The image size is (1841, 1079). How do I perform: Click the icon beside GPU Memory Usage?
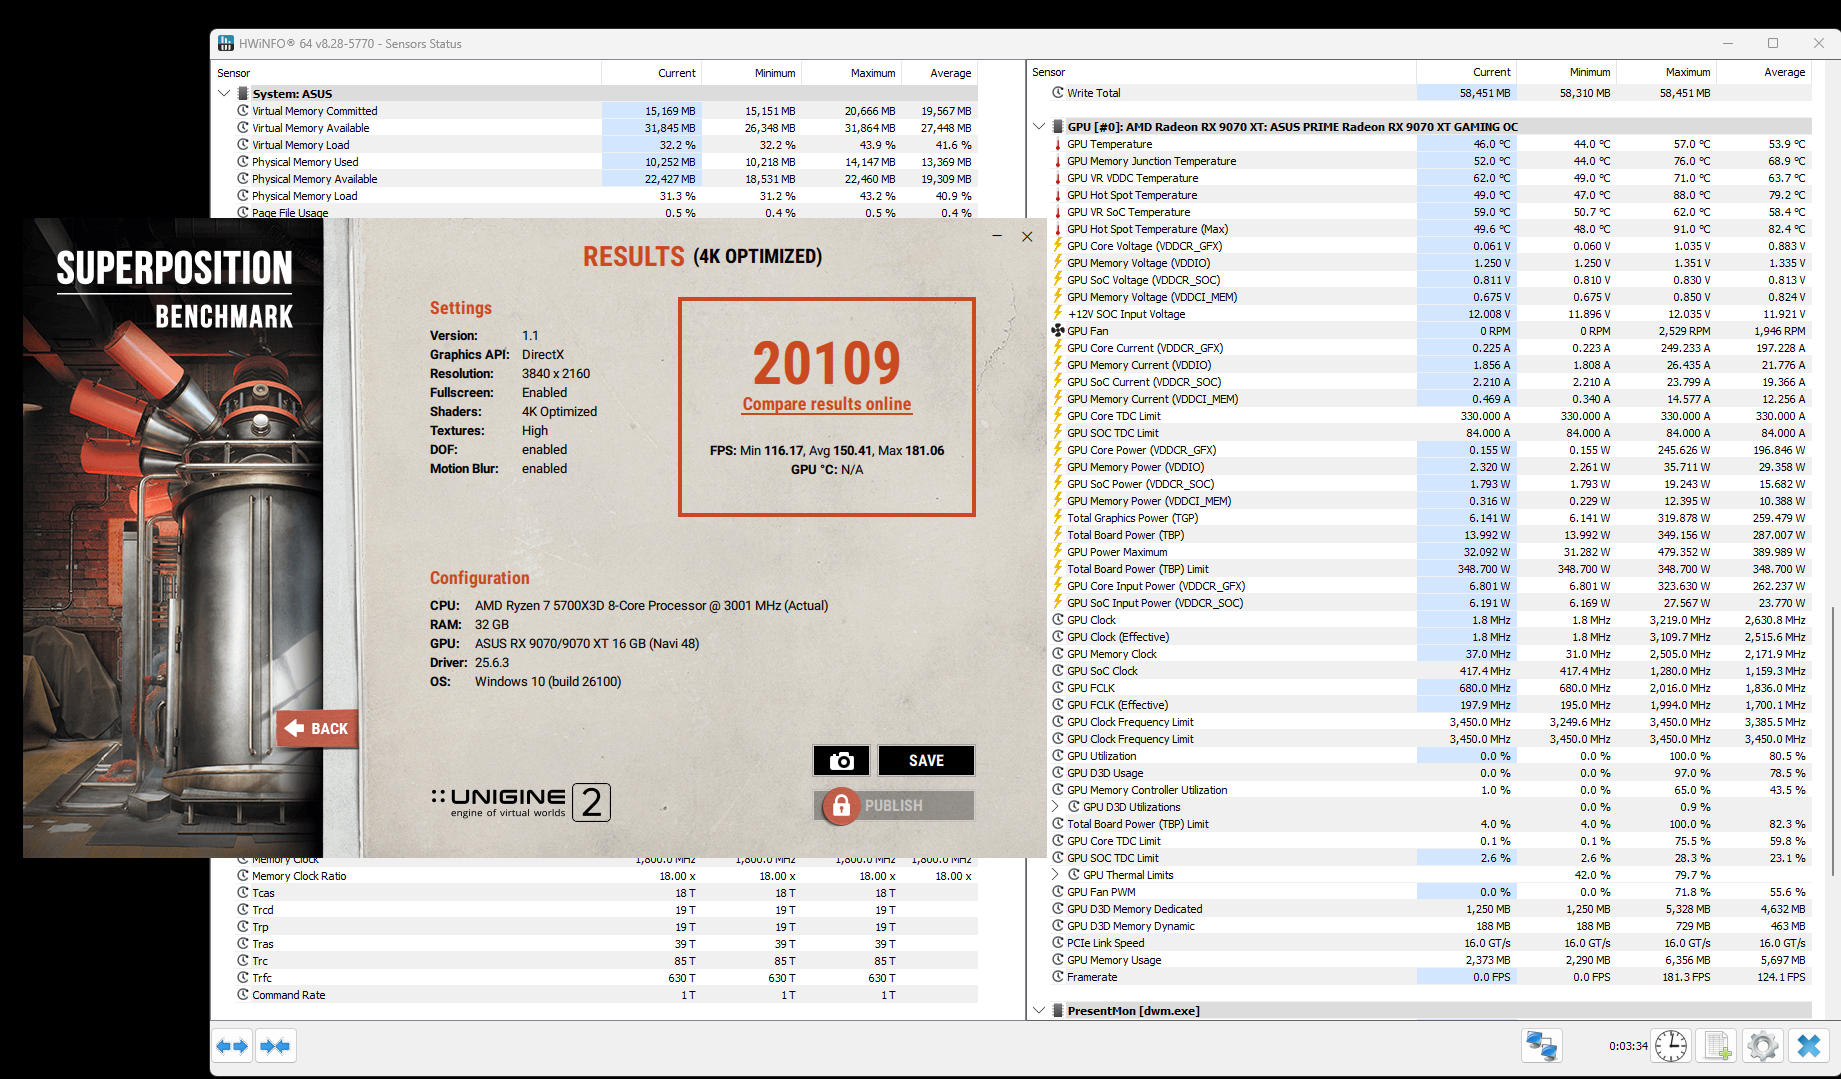click(x=1058, y=960)
